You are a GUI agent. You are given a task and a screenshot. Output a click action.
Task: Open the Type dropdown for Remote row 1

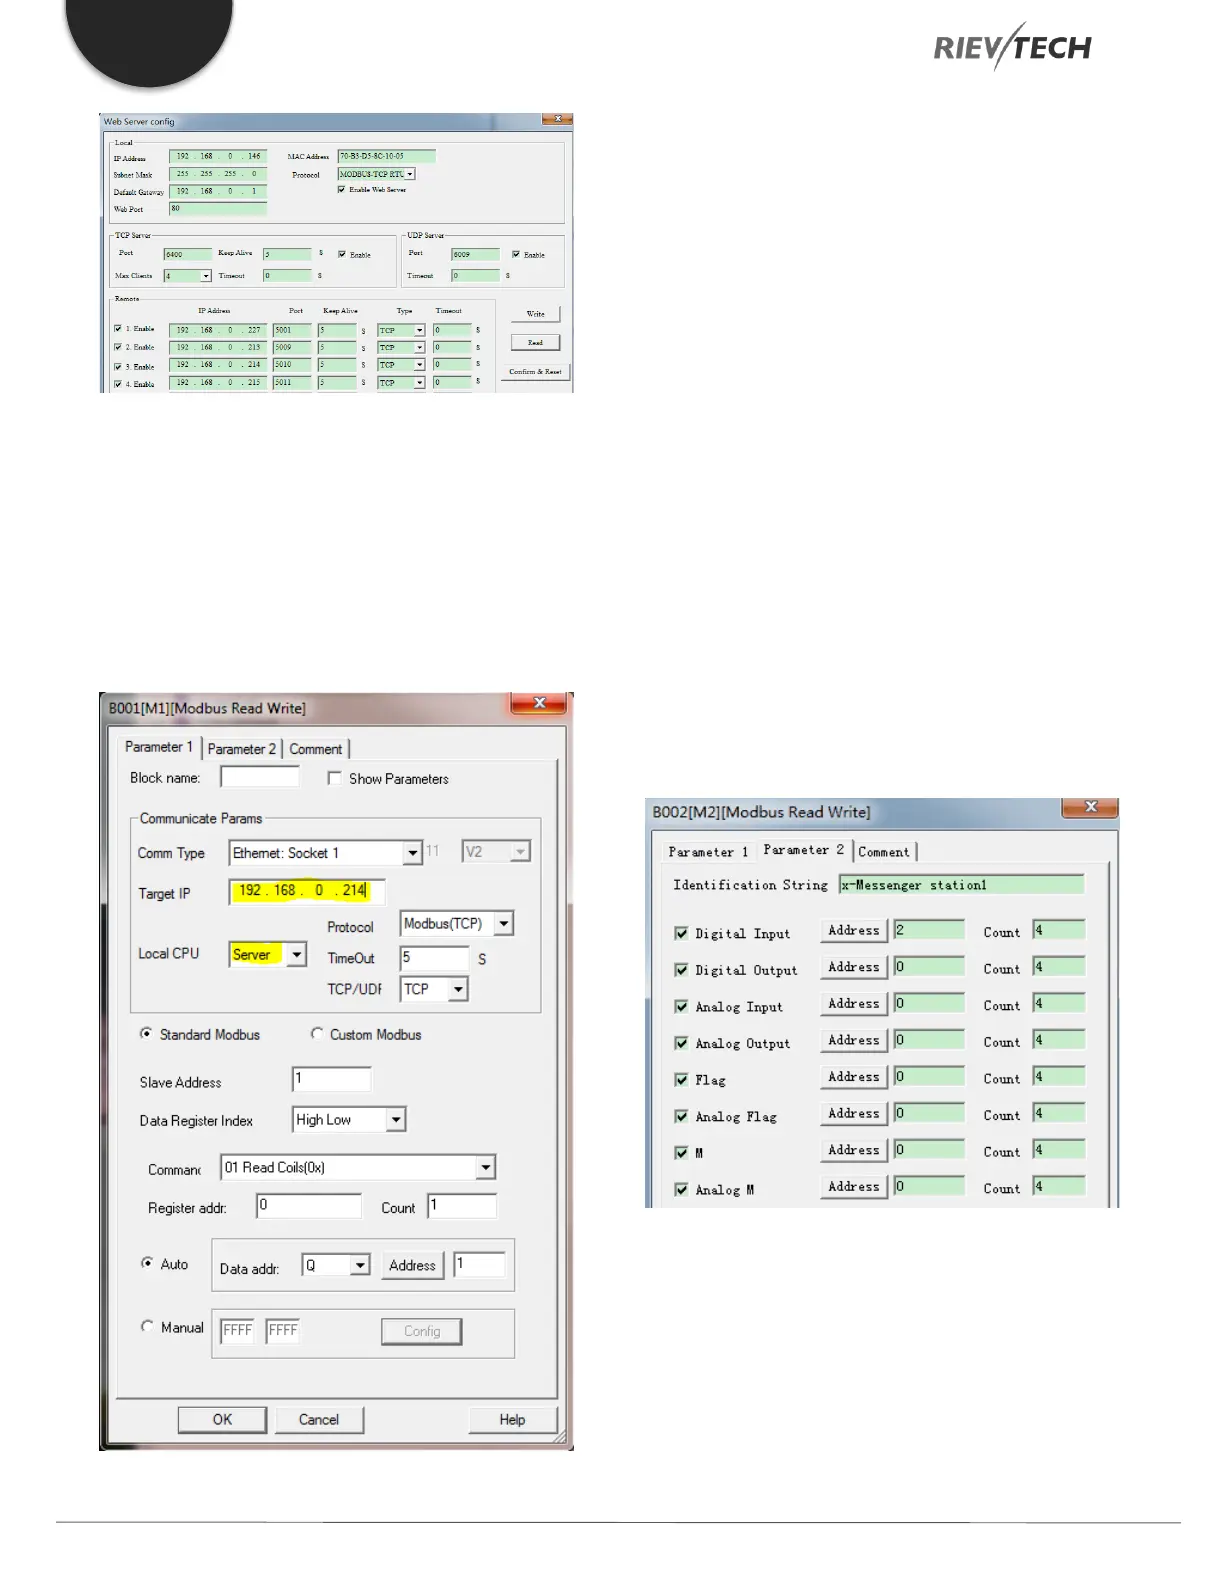[419, 330]
